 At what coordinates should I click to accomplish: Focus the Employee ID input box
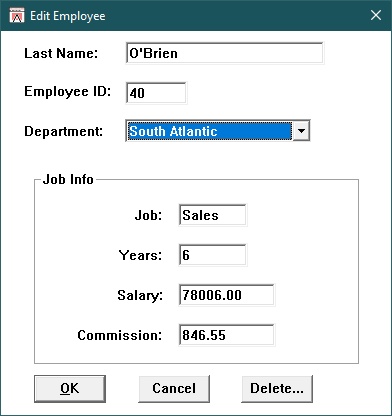point(156,93)
